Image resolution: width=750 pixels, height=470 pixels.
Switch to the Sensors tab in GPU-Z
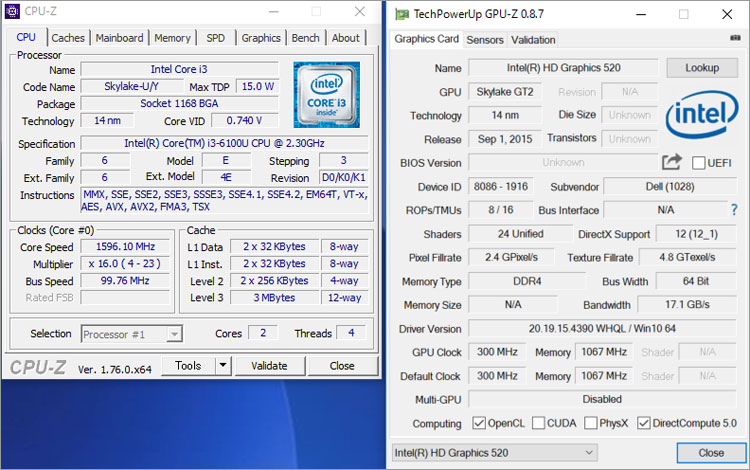tap(485, 40)
